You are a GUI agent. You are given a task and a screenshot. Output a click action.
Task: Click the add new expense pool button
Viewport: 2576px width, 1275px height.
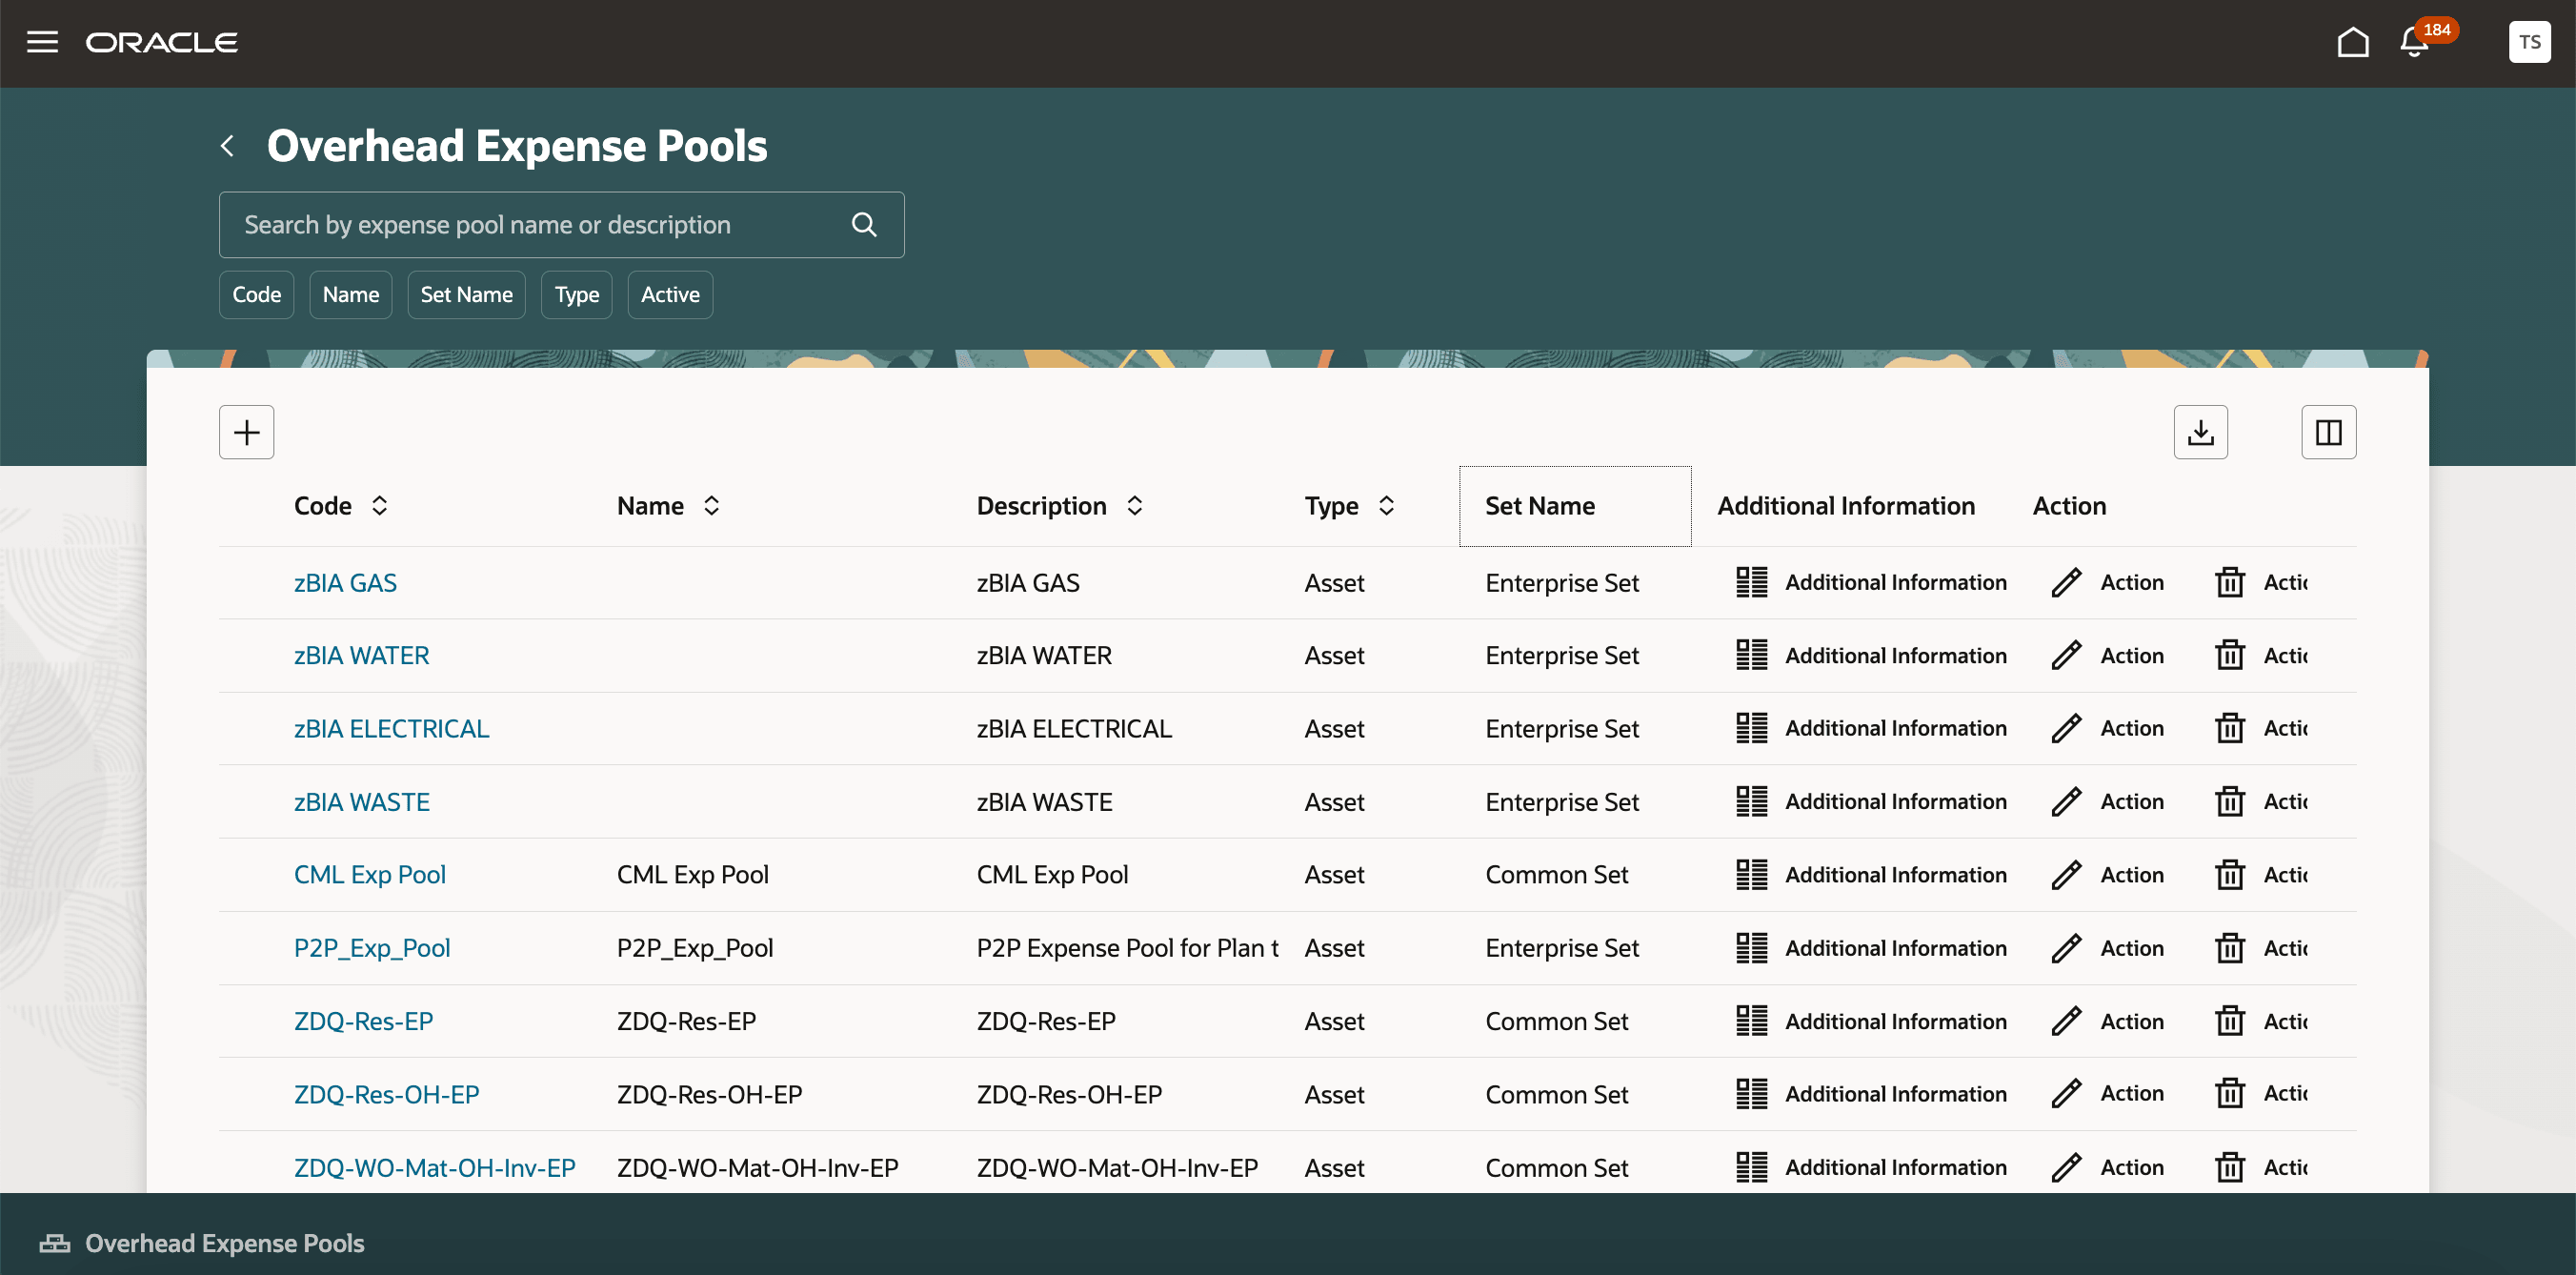pos(246,432)
